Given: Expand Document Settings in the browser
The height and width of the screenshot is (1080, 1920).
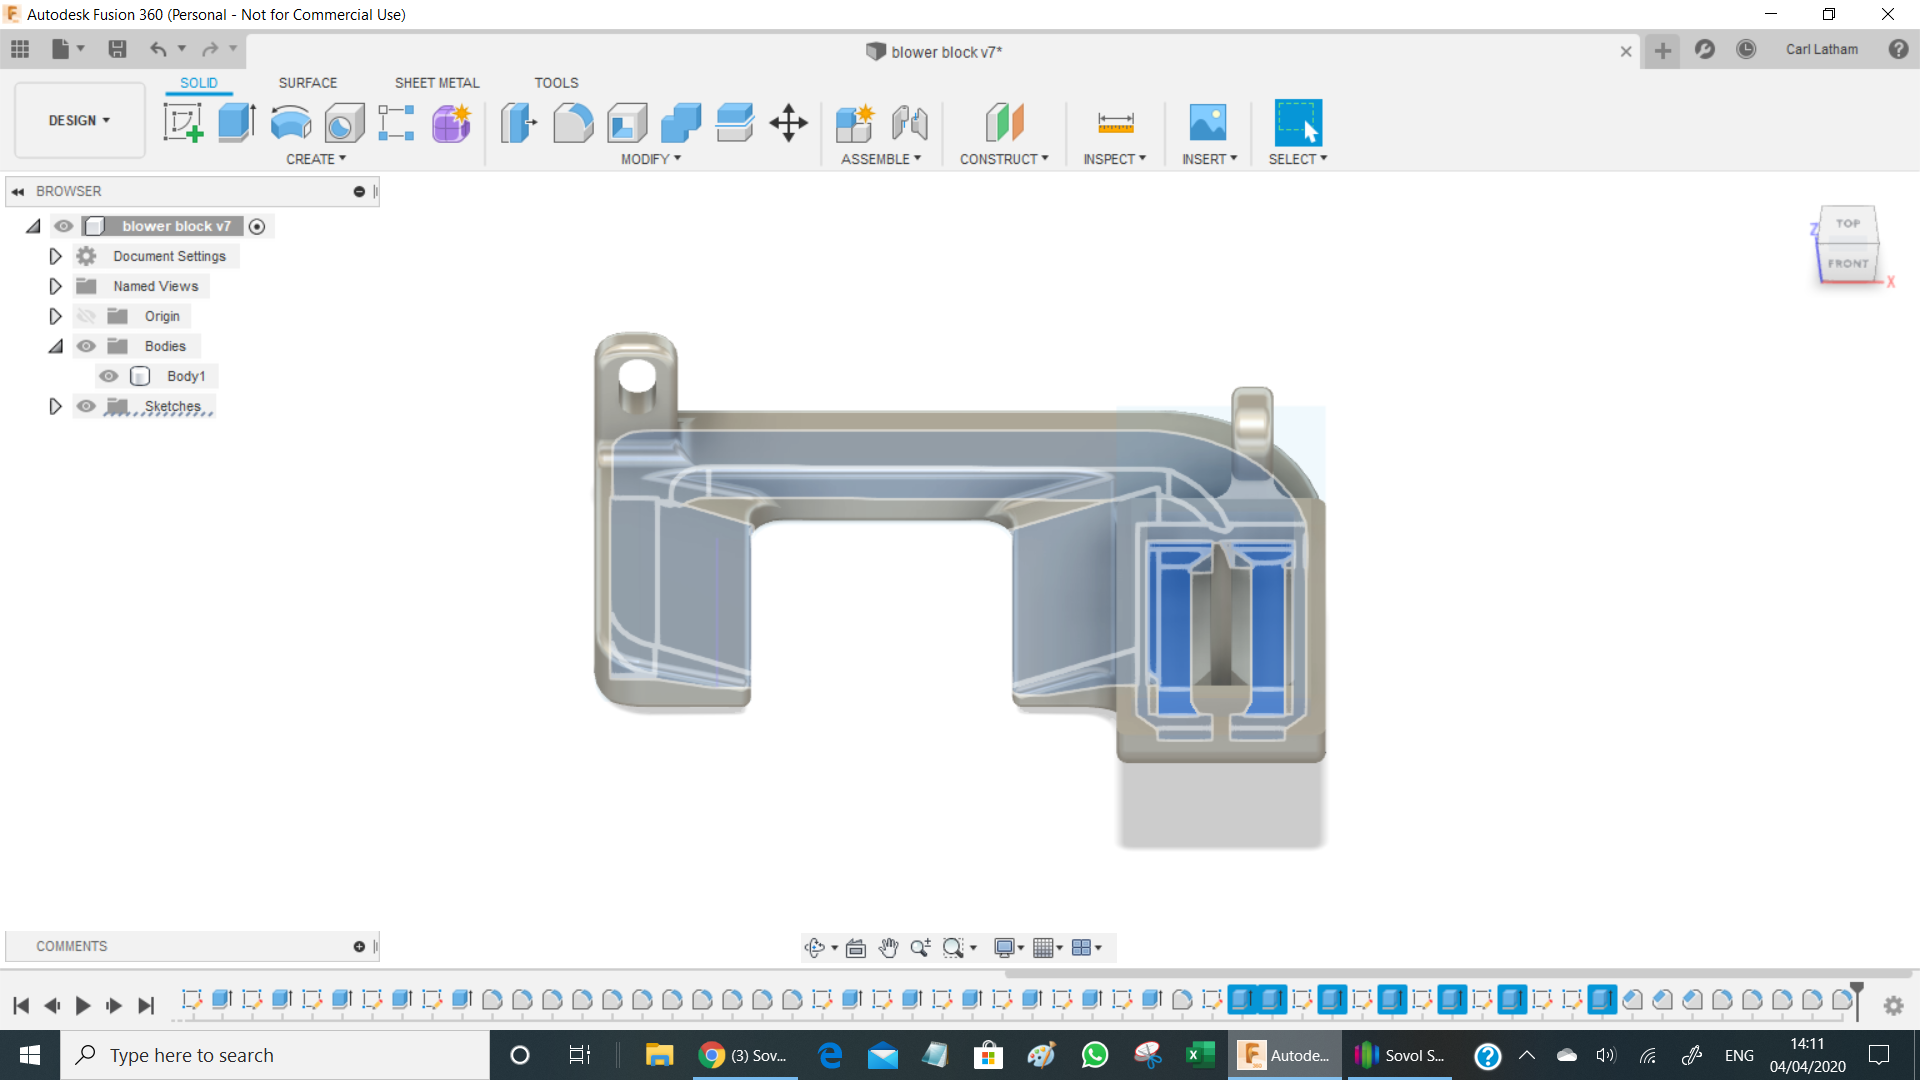Looking at the screenshot, I should pos(55,256).
